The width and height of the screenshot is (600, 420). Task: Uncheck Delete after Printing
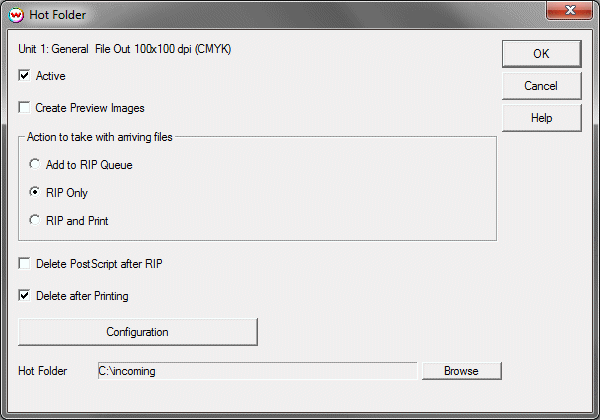(x=25, y=296)
